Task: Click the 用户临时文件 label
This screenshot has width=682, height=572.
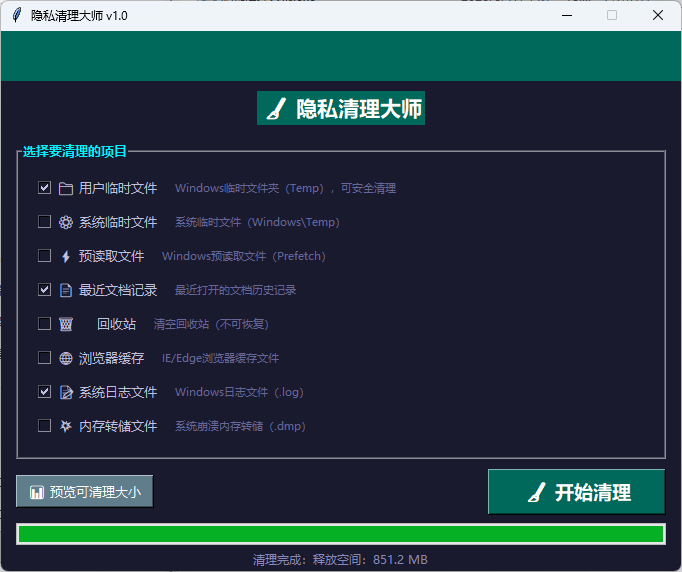Action: click(118, 188)
